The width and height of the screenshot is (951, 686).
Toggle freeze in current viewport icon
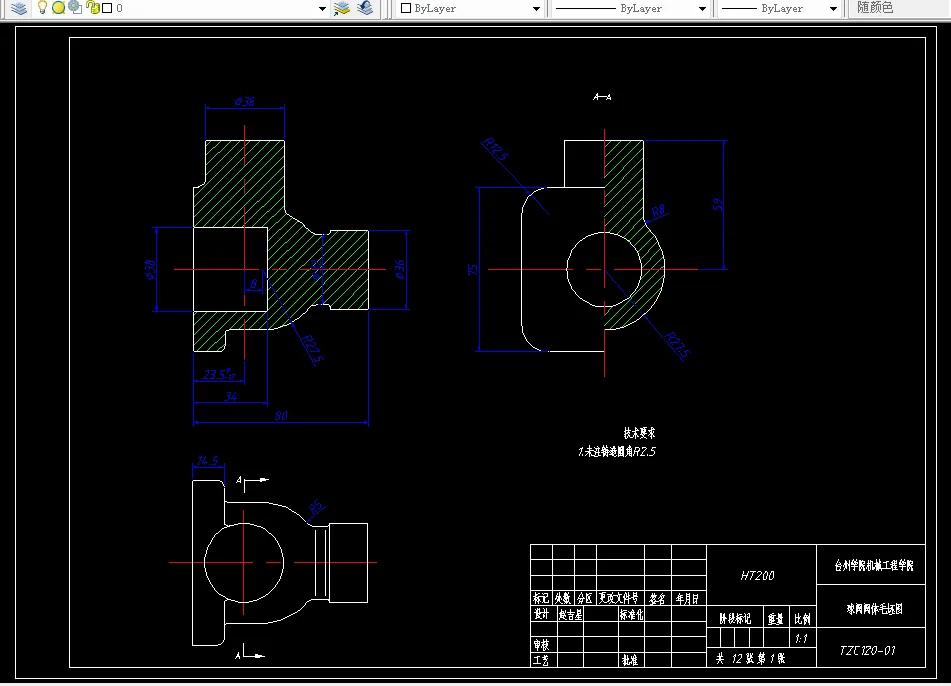(75, 8)
